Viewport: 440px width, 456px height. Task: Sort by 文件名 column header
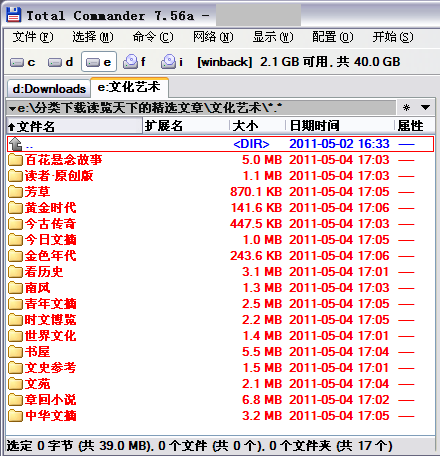[75, 126]
